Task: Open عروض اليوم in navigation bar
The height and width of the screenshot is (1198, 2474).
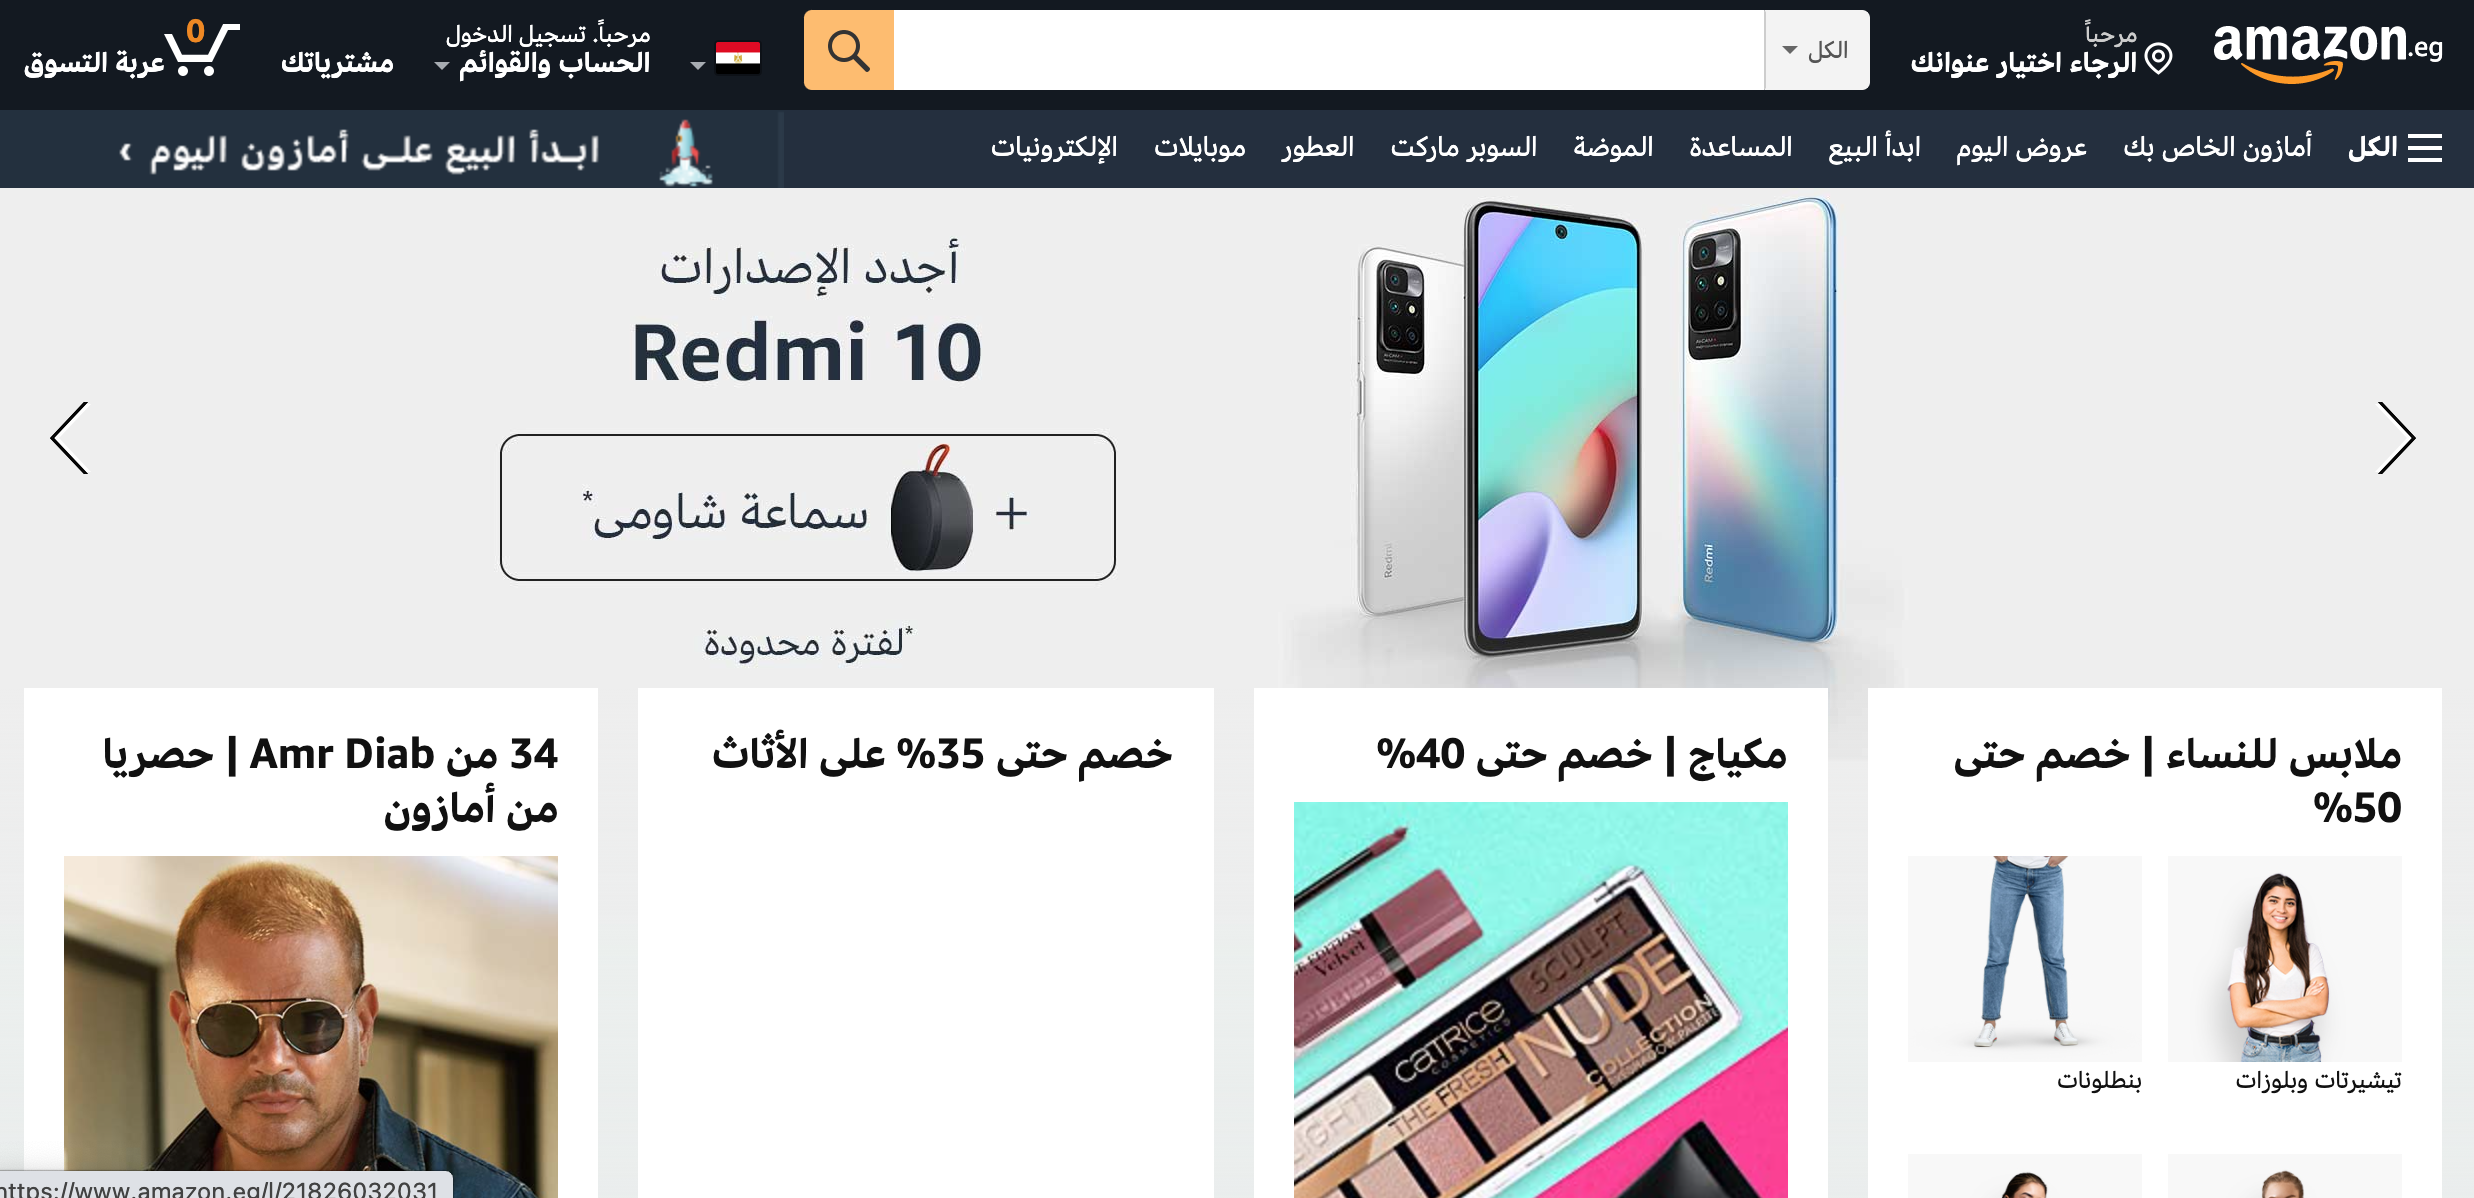Action: pyautogui.click(x=2021, y=148)
